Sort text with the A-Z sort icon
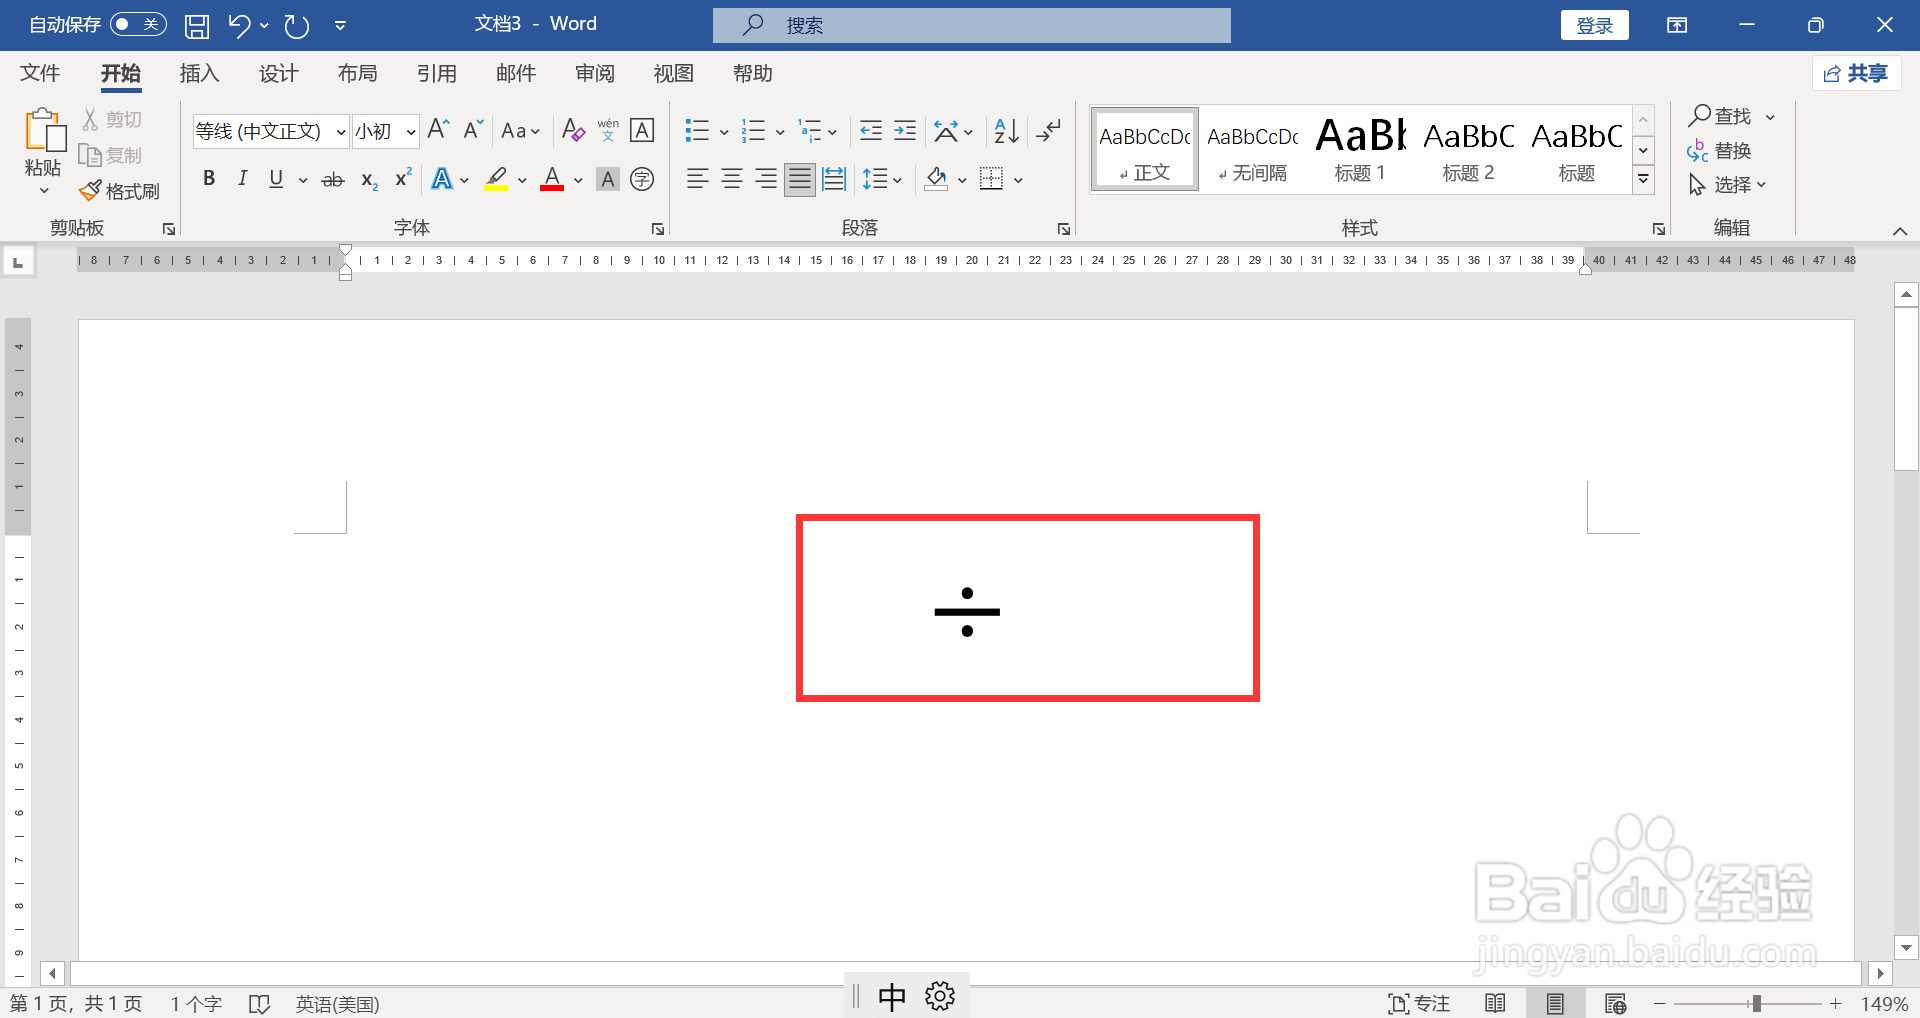Viewport: 1920px width, 1018px height. [x=1006, y=130]
